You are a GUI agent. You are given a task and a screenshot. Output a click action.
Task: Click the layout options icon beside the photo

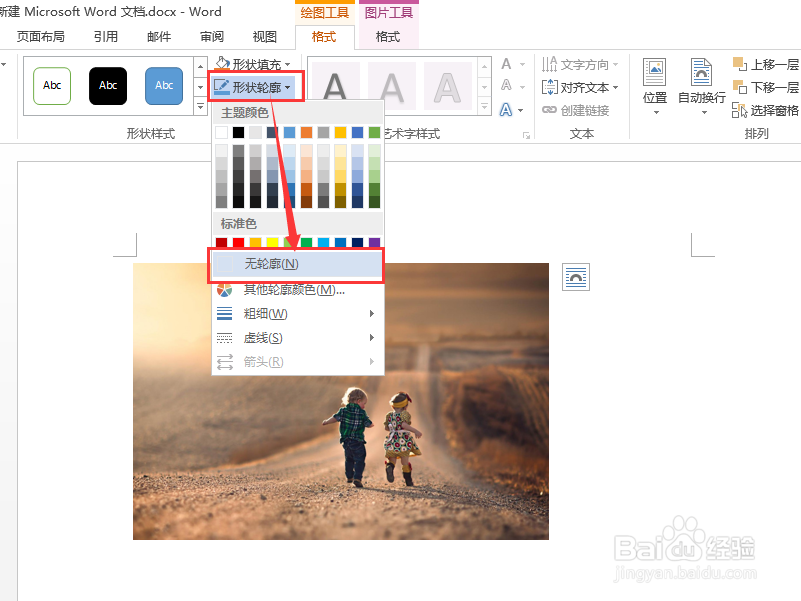click(x=575, y=277)
